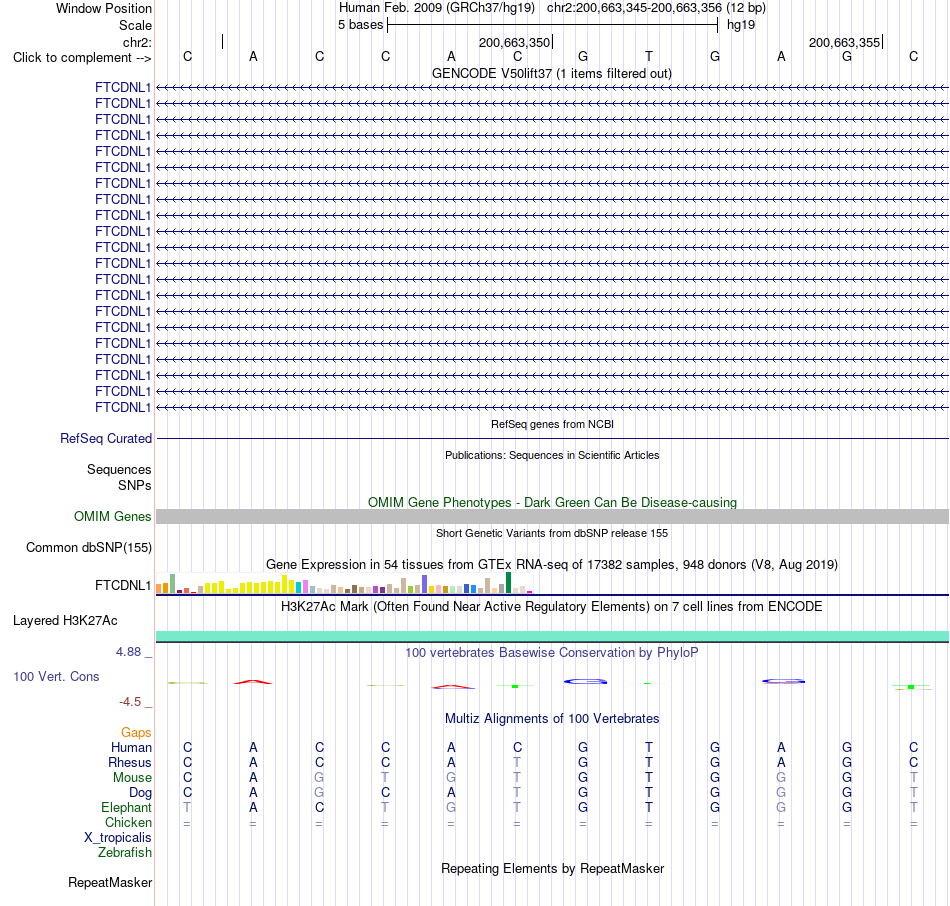Click the Scale track label

135,25
